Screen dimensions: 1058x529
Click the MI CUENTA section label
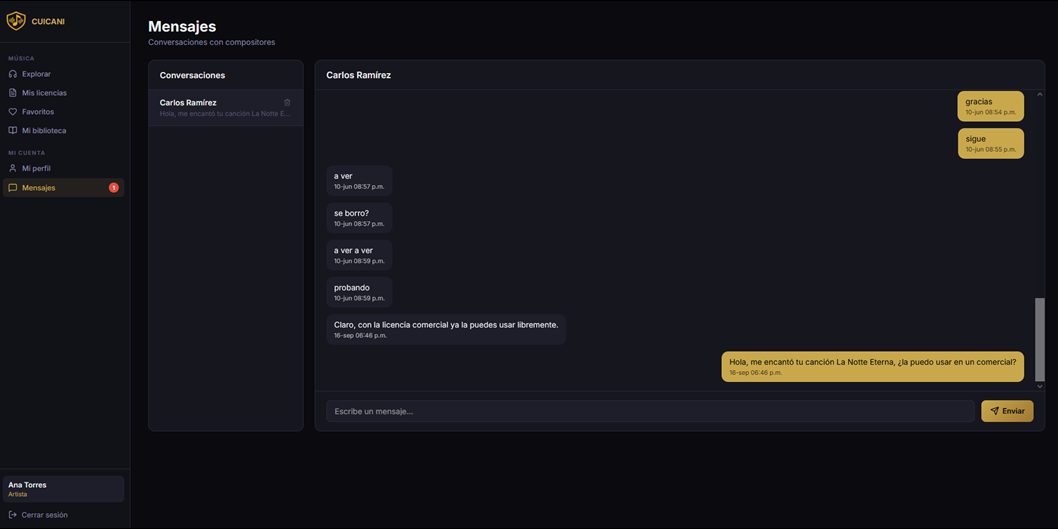point(26,153)
